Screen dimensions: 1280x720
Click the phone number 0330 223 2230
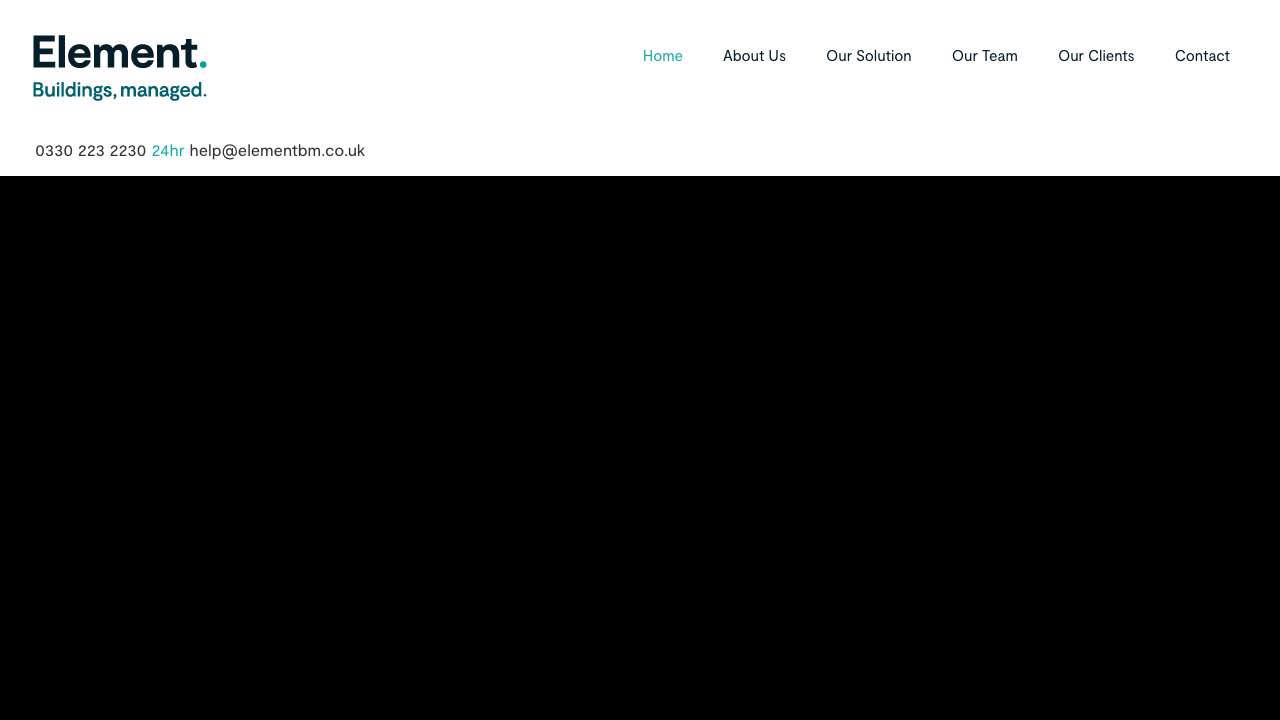coord(90,151)
